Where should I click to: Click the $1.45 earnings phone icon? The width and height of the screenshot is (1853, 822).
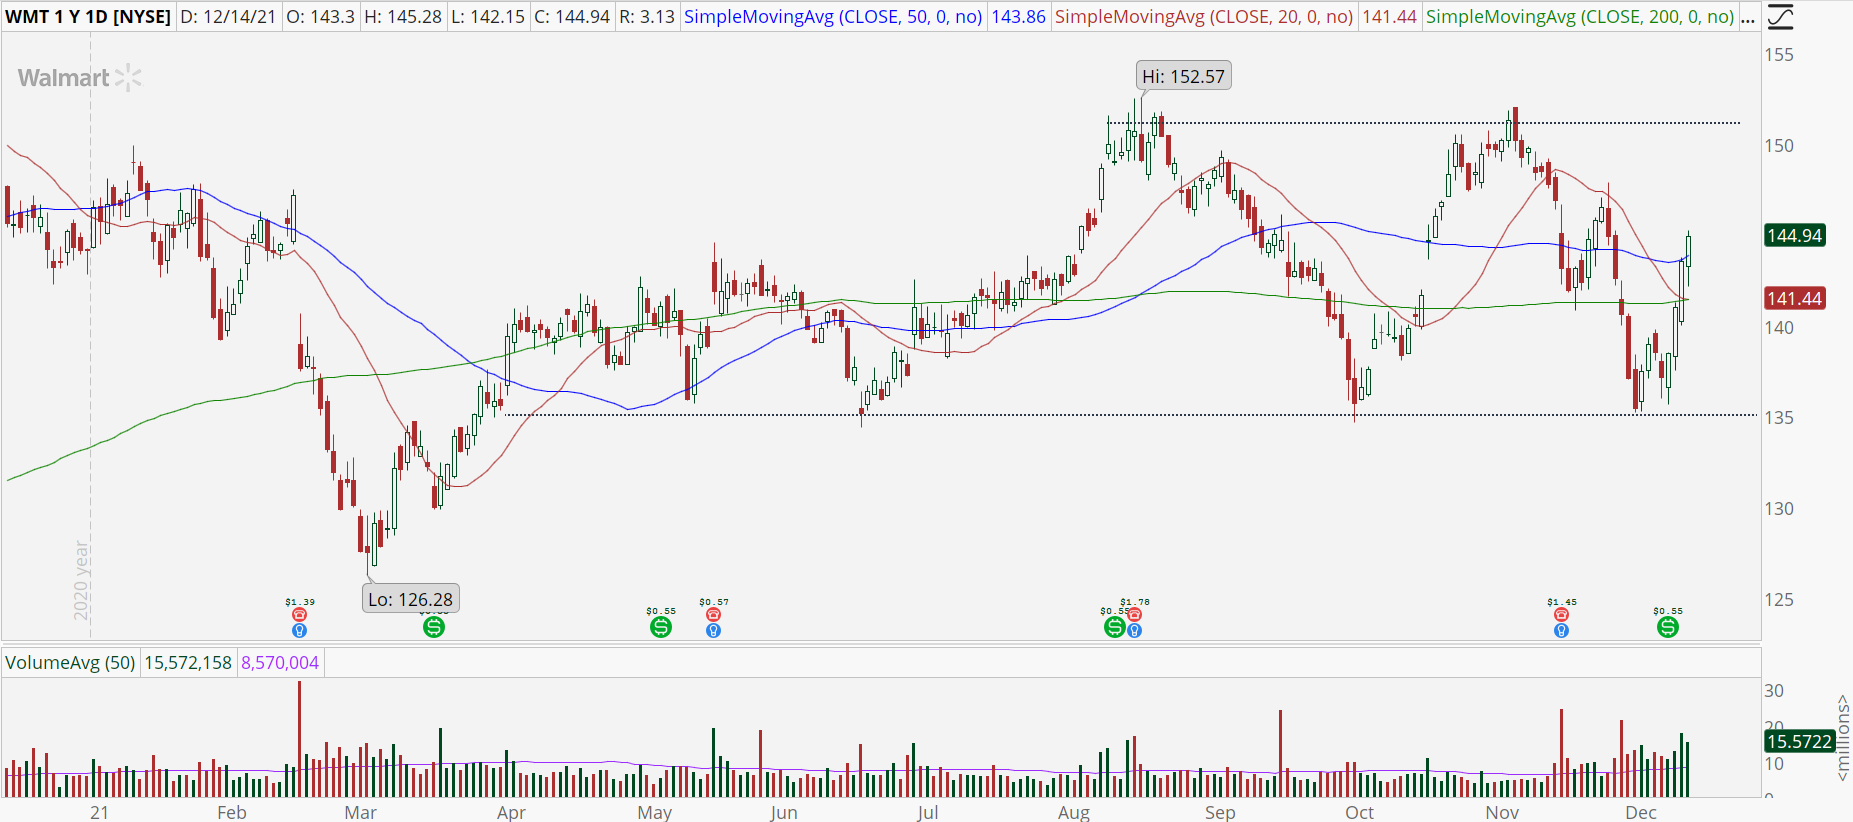tap(1561, 615)
